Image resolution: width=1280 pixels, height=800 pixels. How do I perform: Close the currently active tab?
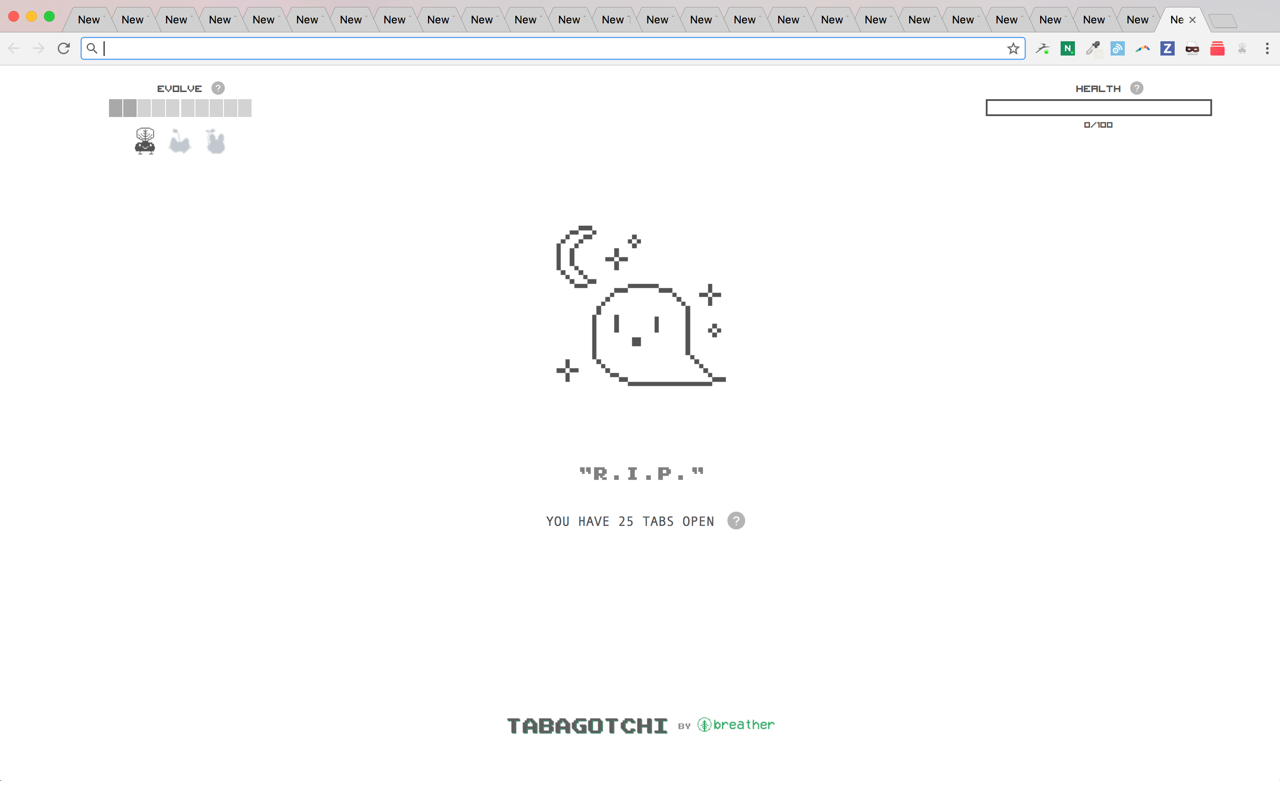point(1192,20)
